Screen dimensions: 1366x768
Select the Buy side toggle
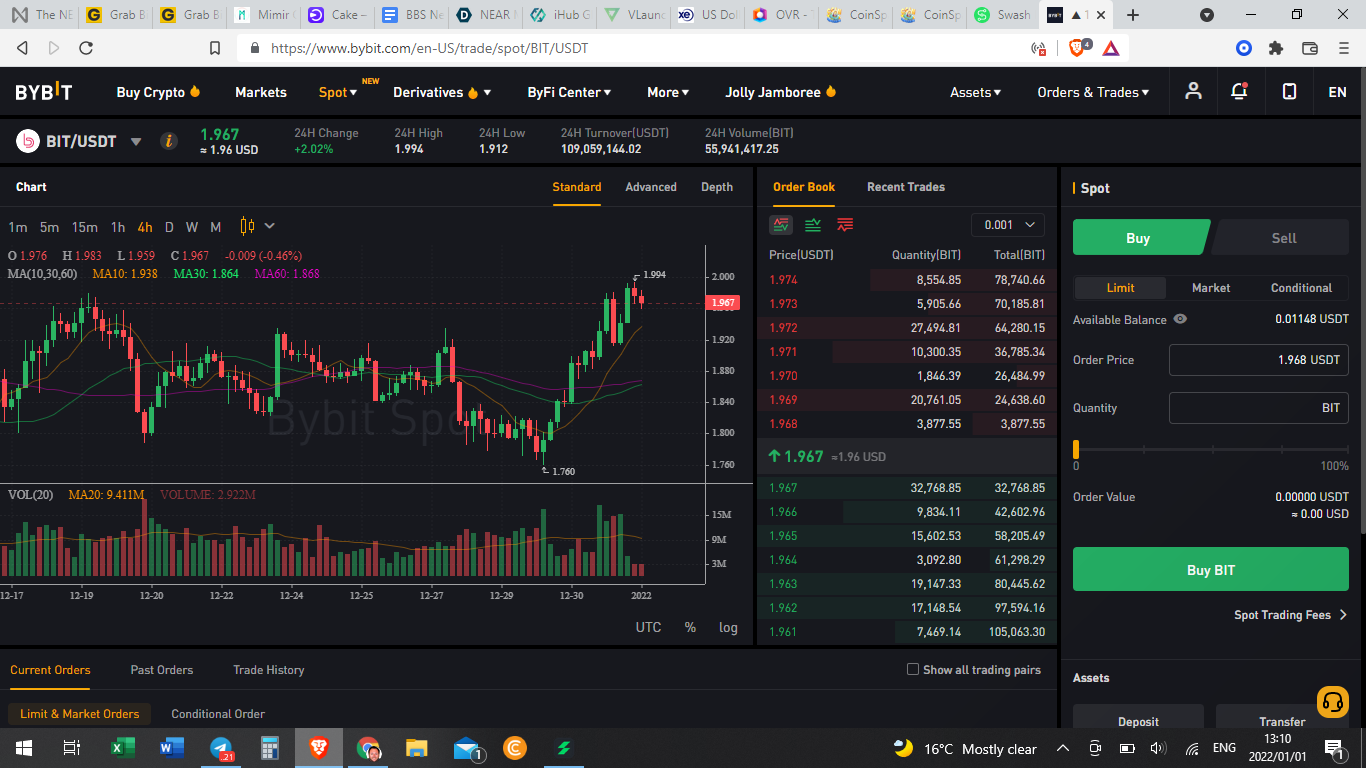coord(1139,238)
